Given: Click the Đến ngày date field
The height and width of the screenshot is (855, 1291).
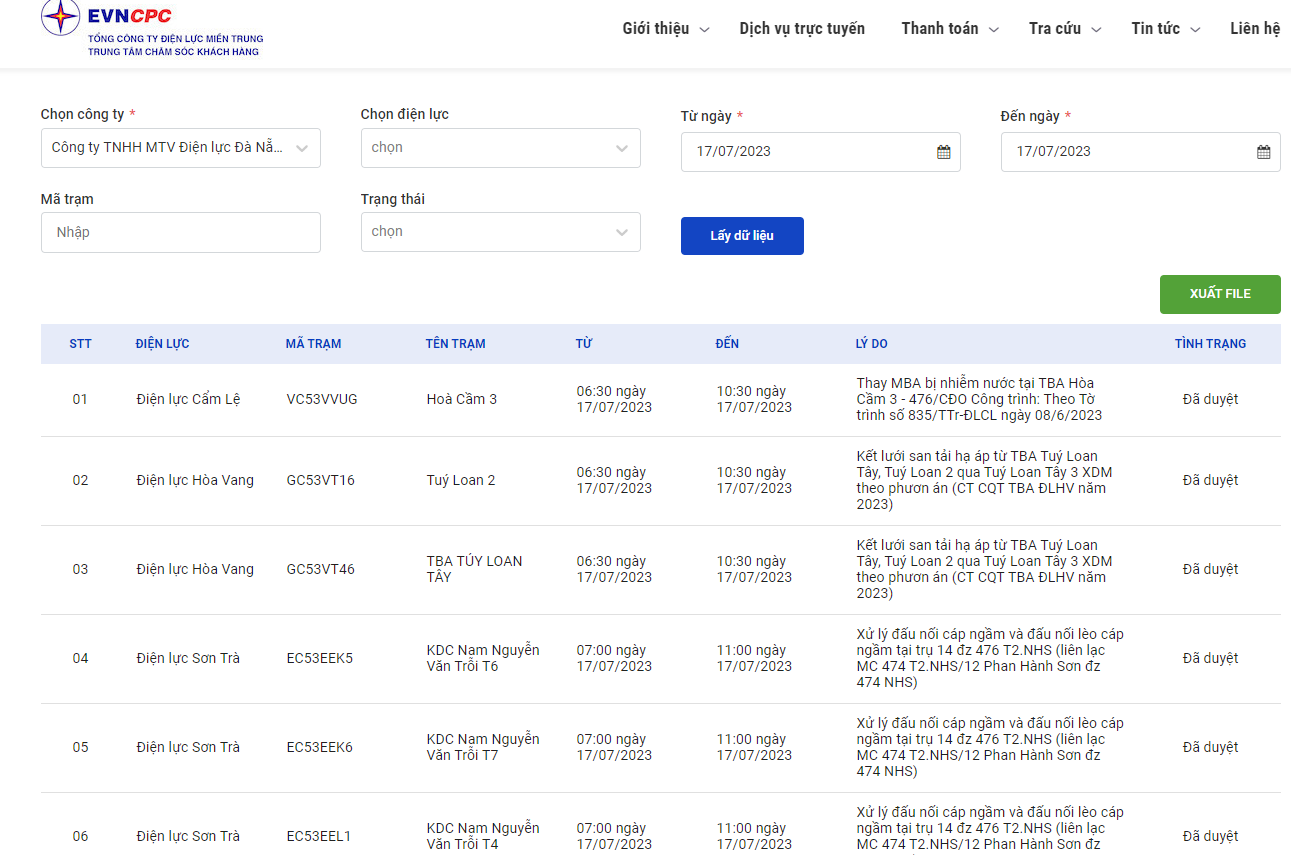Looking at the screenshot, I should tap(1141, 152).
